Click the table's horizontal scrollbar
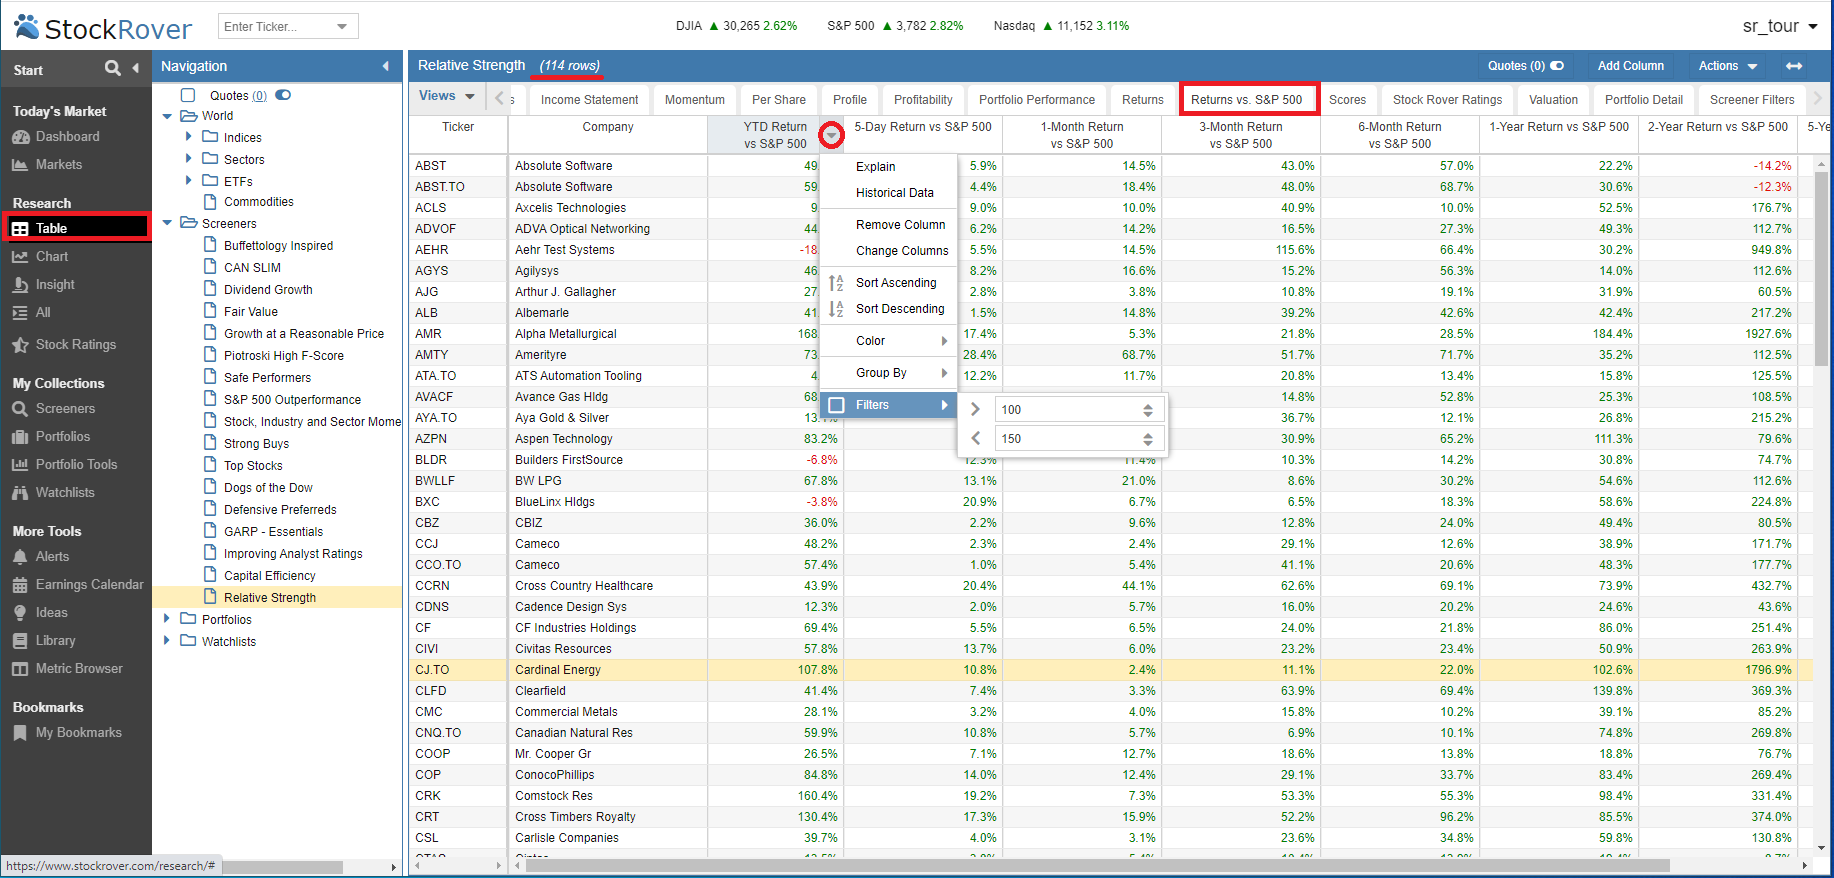1834x878 pixels. click(x=1097, y=866)
